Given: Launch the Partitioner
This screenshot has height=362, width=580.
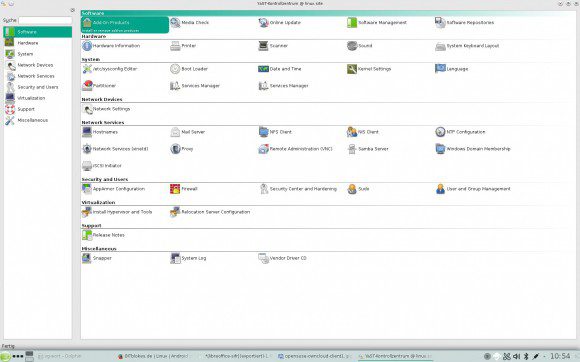Looking at the screenshot, I should [99, 85].
